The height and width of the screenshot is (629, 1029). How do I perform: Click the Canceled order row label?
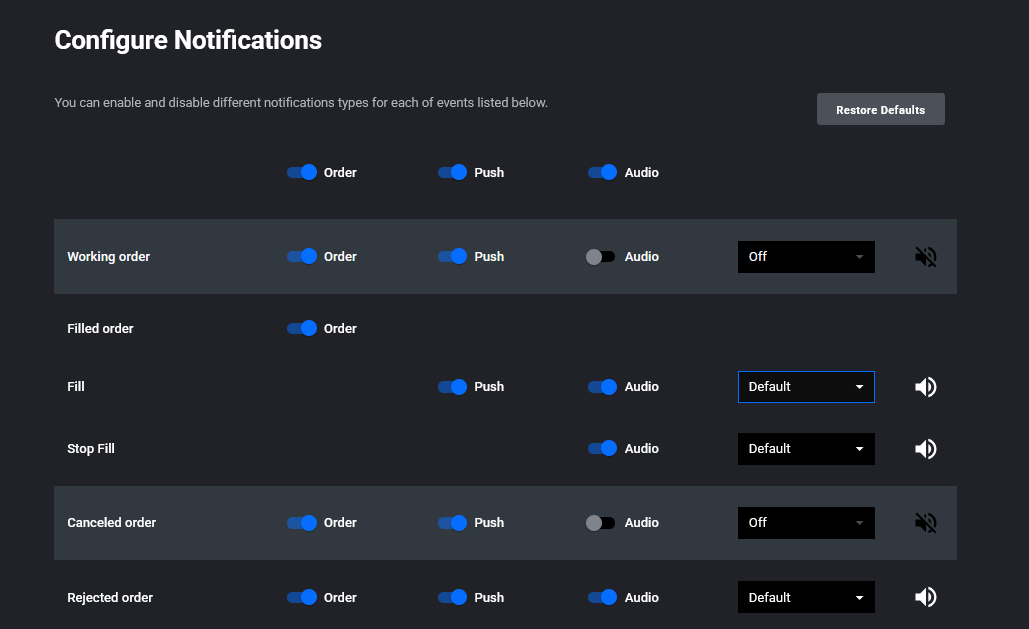pos(112,523)
